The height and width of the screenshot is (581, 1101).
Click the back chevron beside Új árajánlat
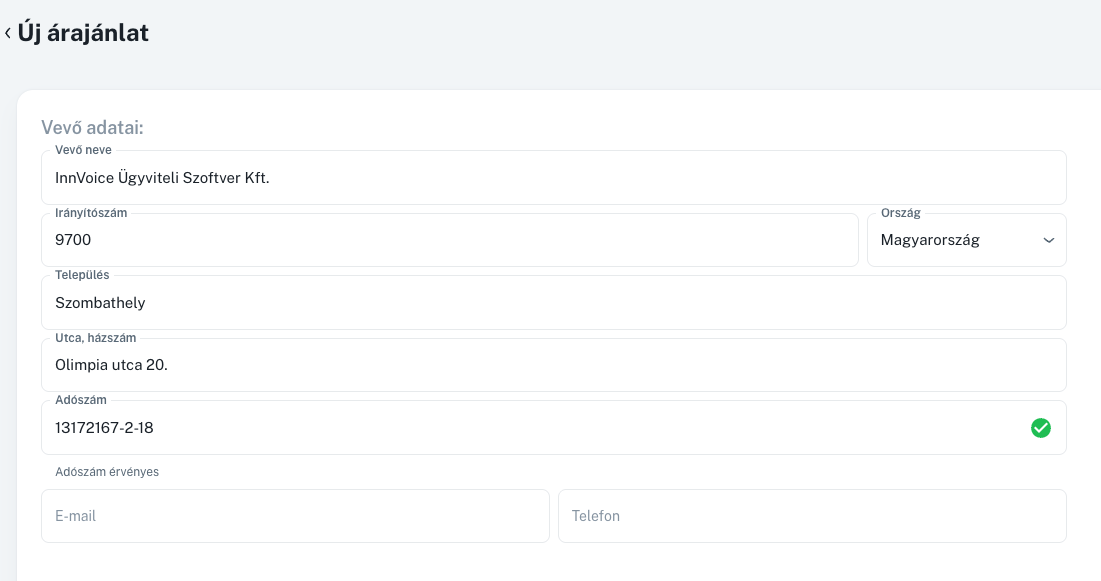[x=8, y=33]
